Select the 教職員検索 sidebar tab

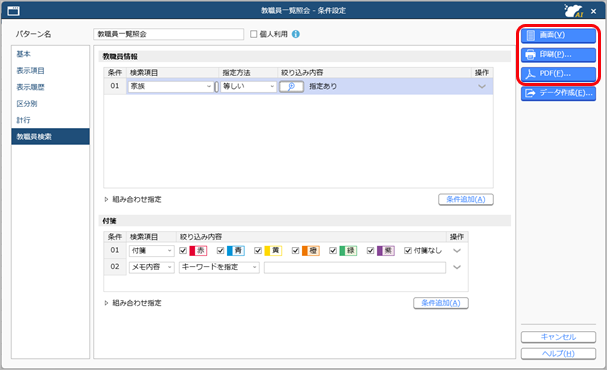pos(50,137)
